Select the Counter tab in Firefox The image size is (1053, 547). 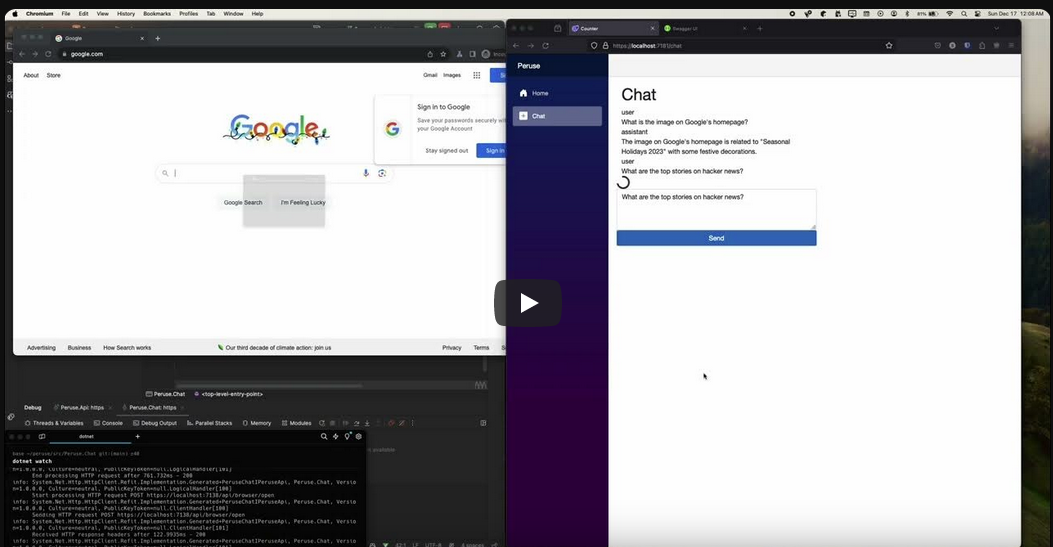[x=612, y=29]
